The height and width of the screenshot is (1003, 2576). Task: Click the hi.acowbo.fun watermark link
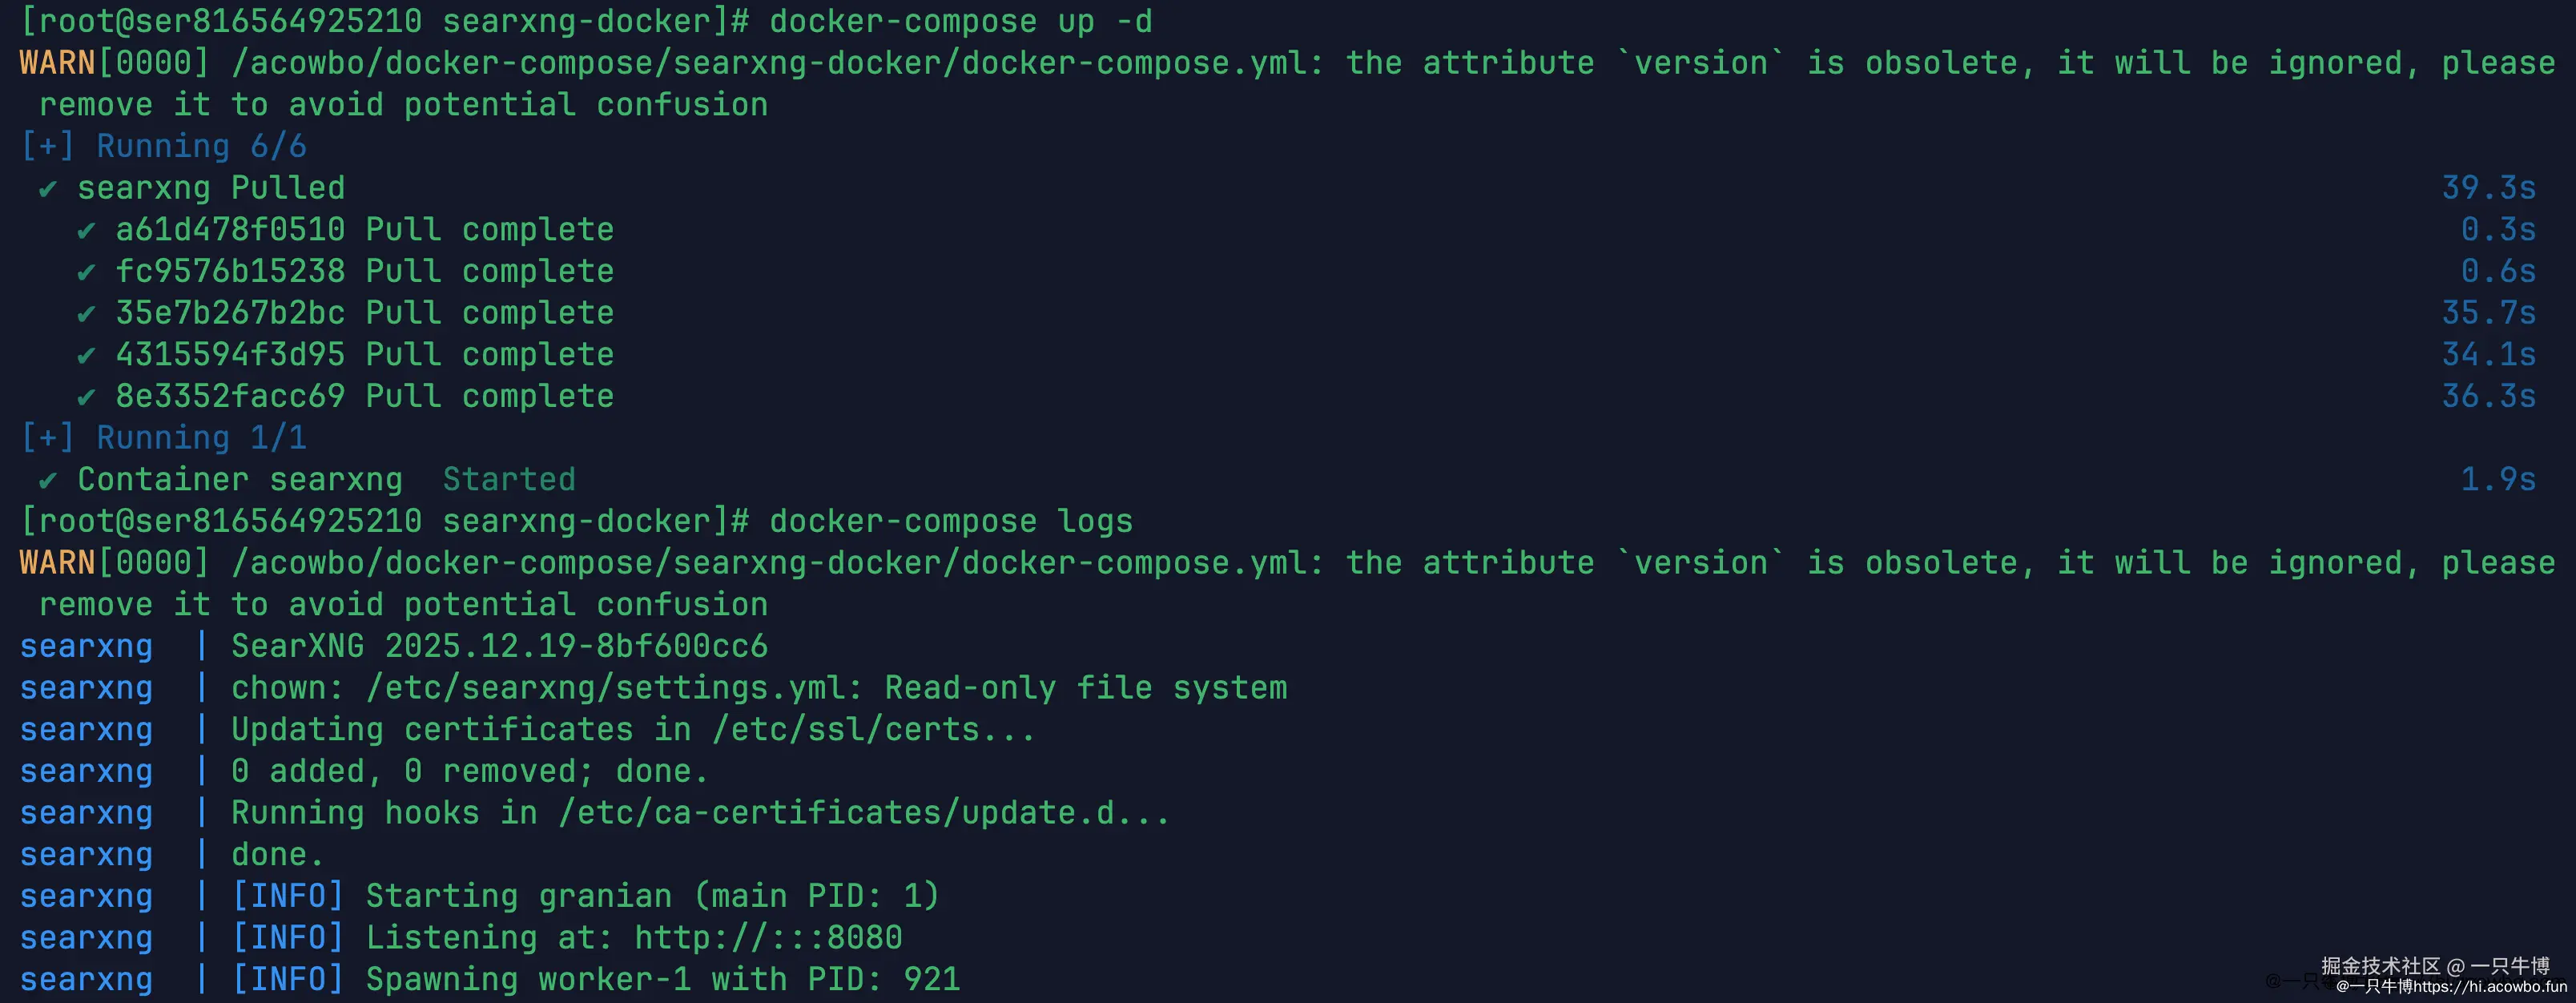coord(2489,987)
